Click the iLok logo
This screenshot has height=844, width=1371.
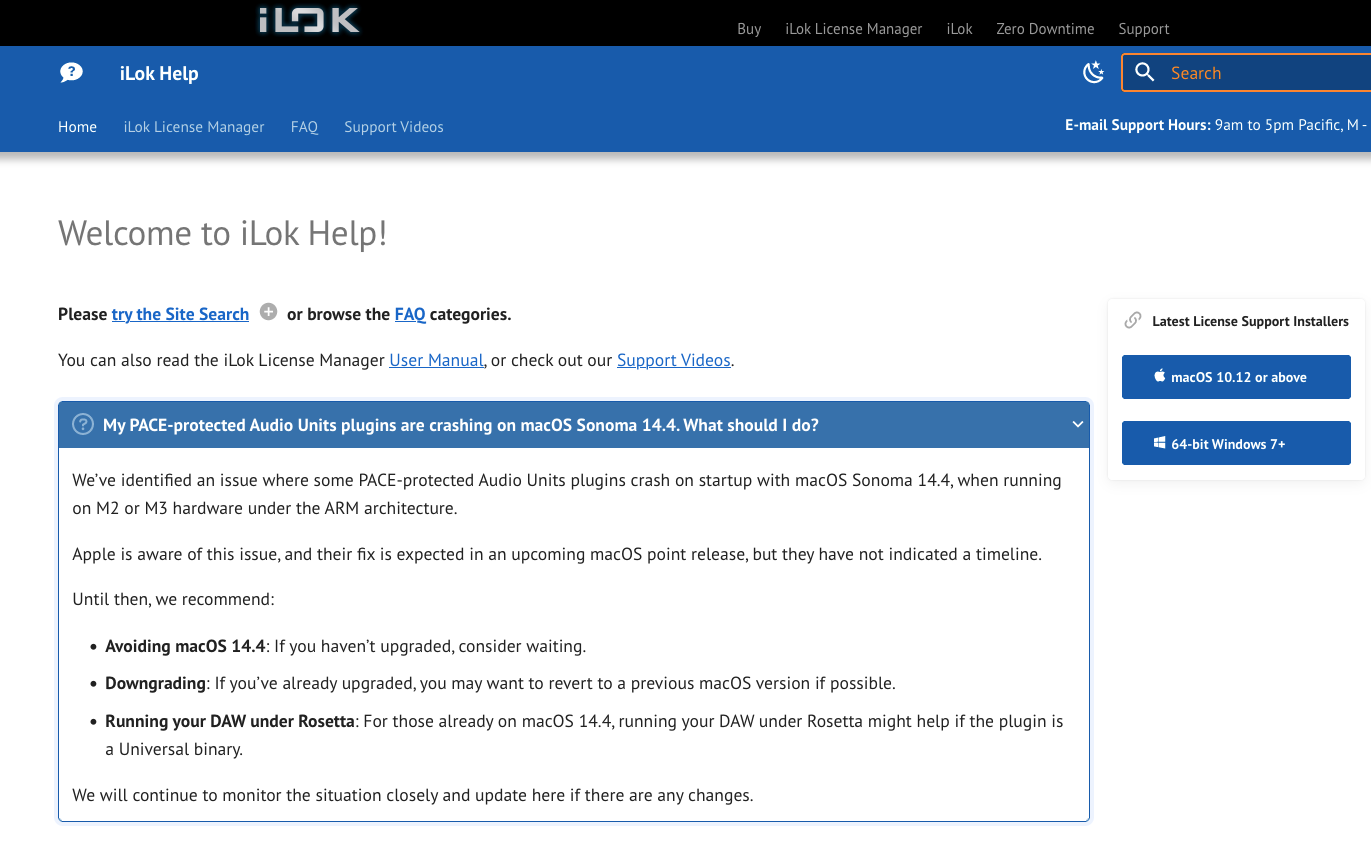tap(309, 20)
